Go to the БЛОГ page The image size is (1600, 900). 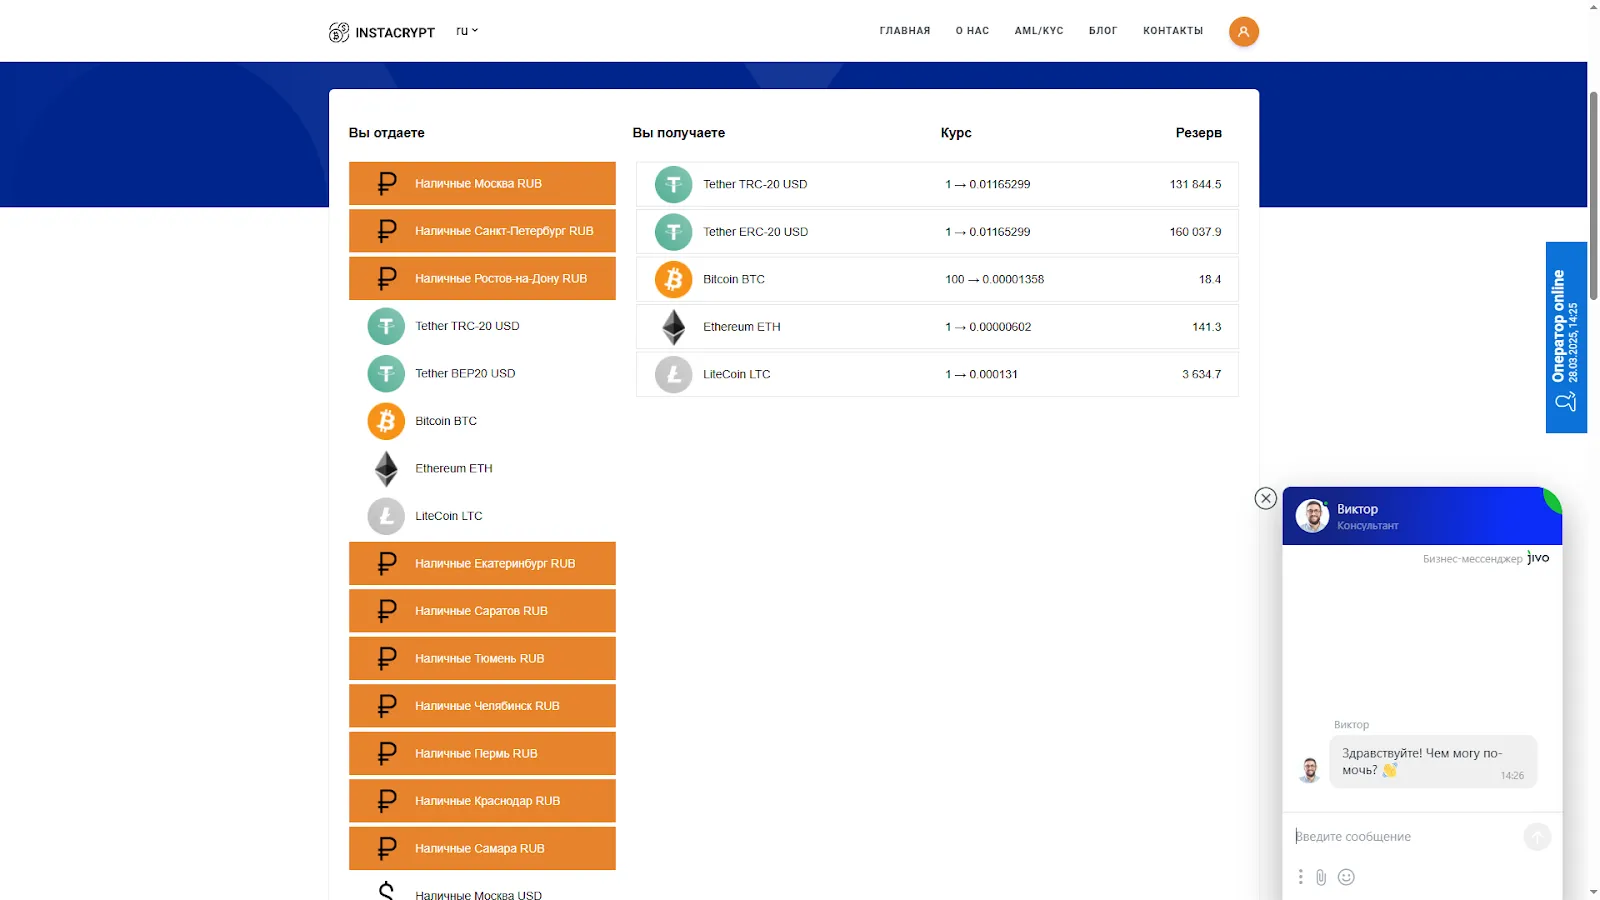(x=1103, y=31)
